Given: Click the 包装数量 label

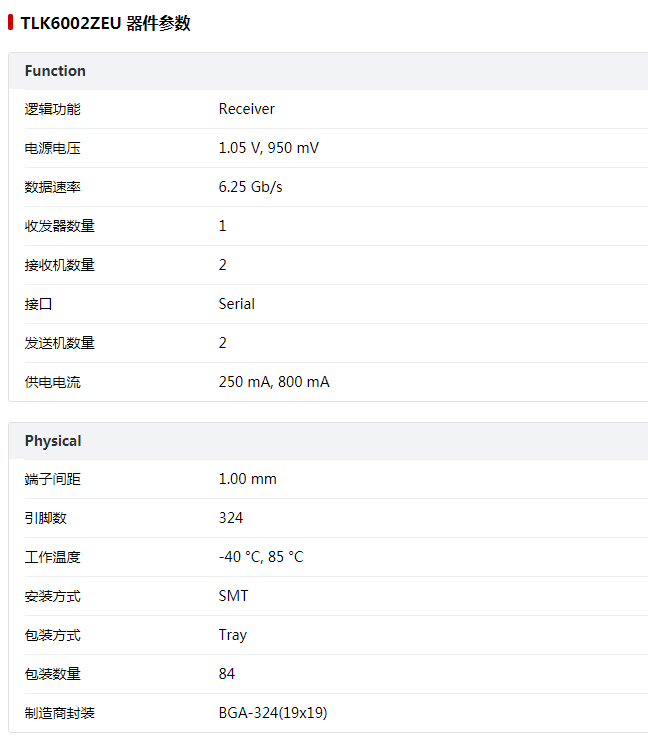Looking at the screenshot, I should pyautogui.click(x=52, y=674).
